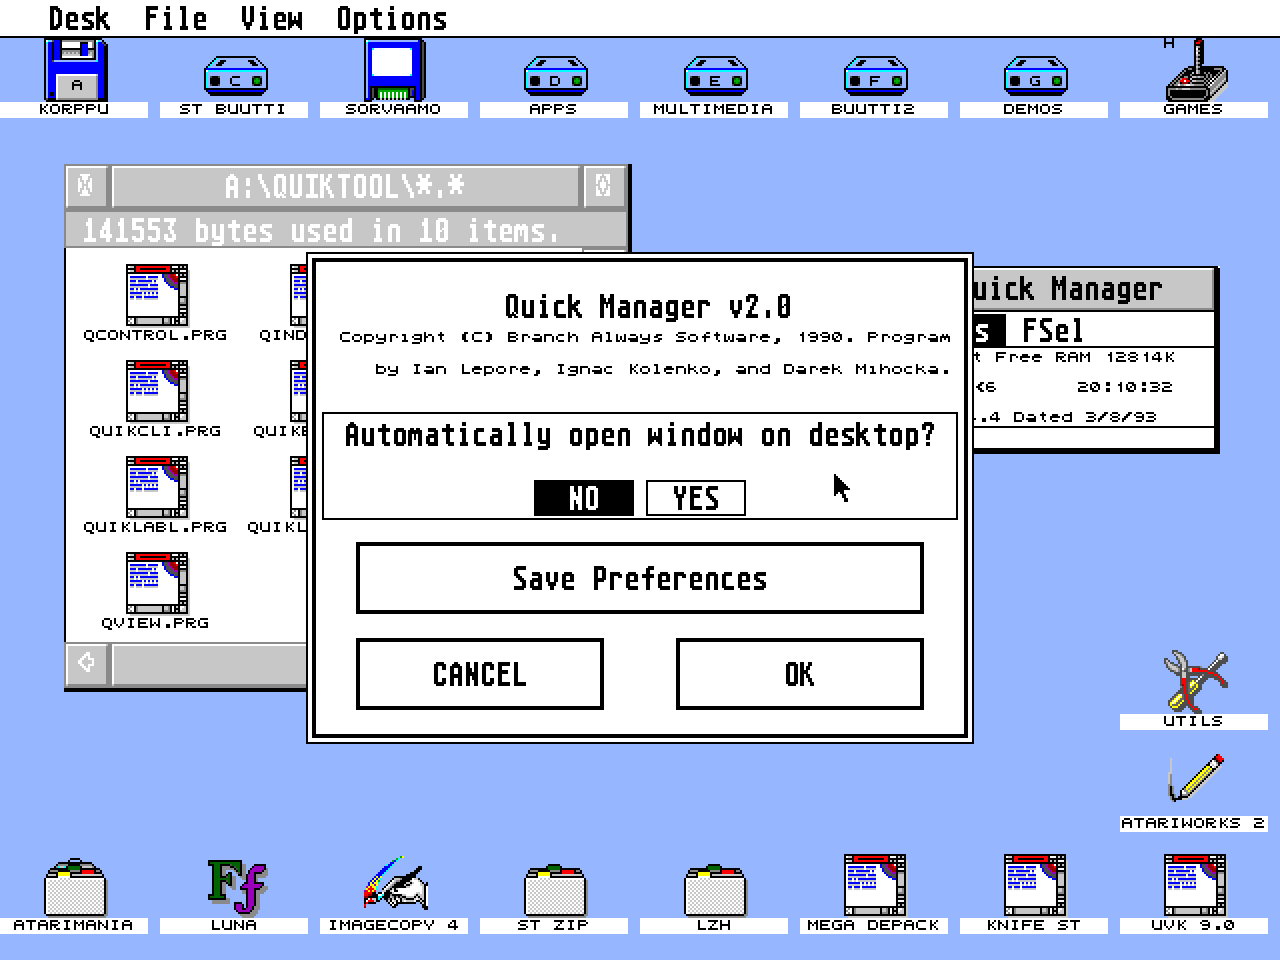Open the Desk menu
This screenshot has height=960, width=1280.
point(79,18)
